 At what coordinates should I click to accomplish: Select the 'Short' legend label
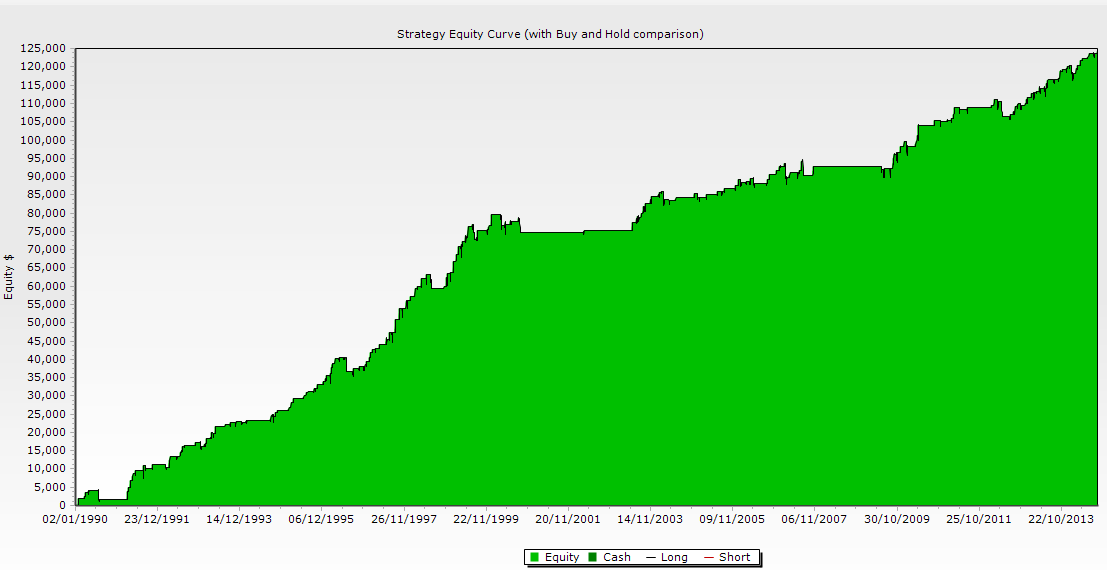click(x=734, y=557)
